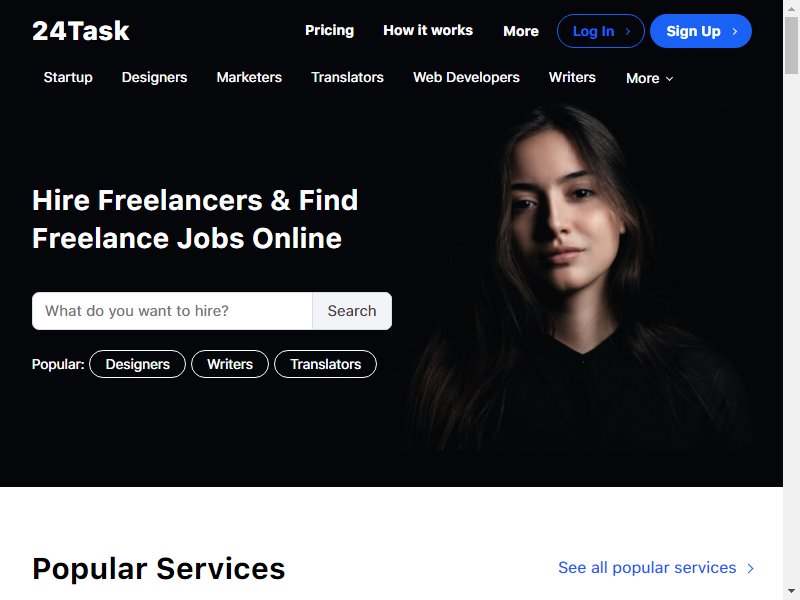Click the scrollbar down arrow
Image resolution: width=800 pixels, height=600 pixels.
pyautogui.click(x=791, y=591)
